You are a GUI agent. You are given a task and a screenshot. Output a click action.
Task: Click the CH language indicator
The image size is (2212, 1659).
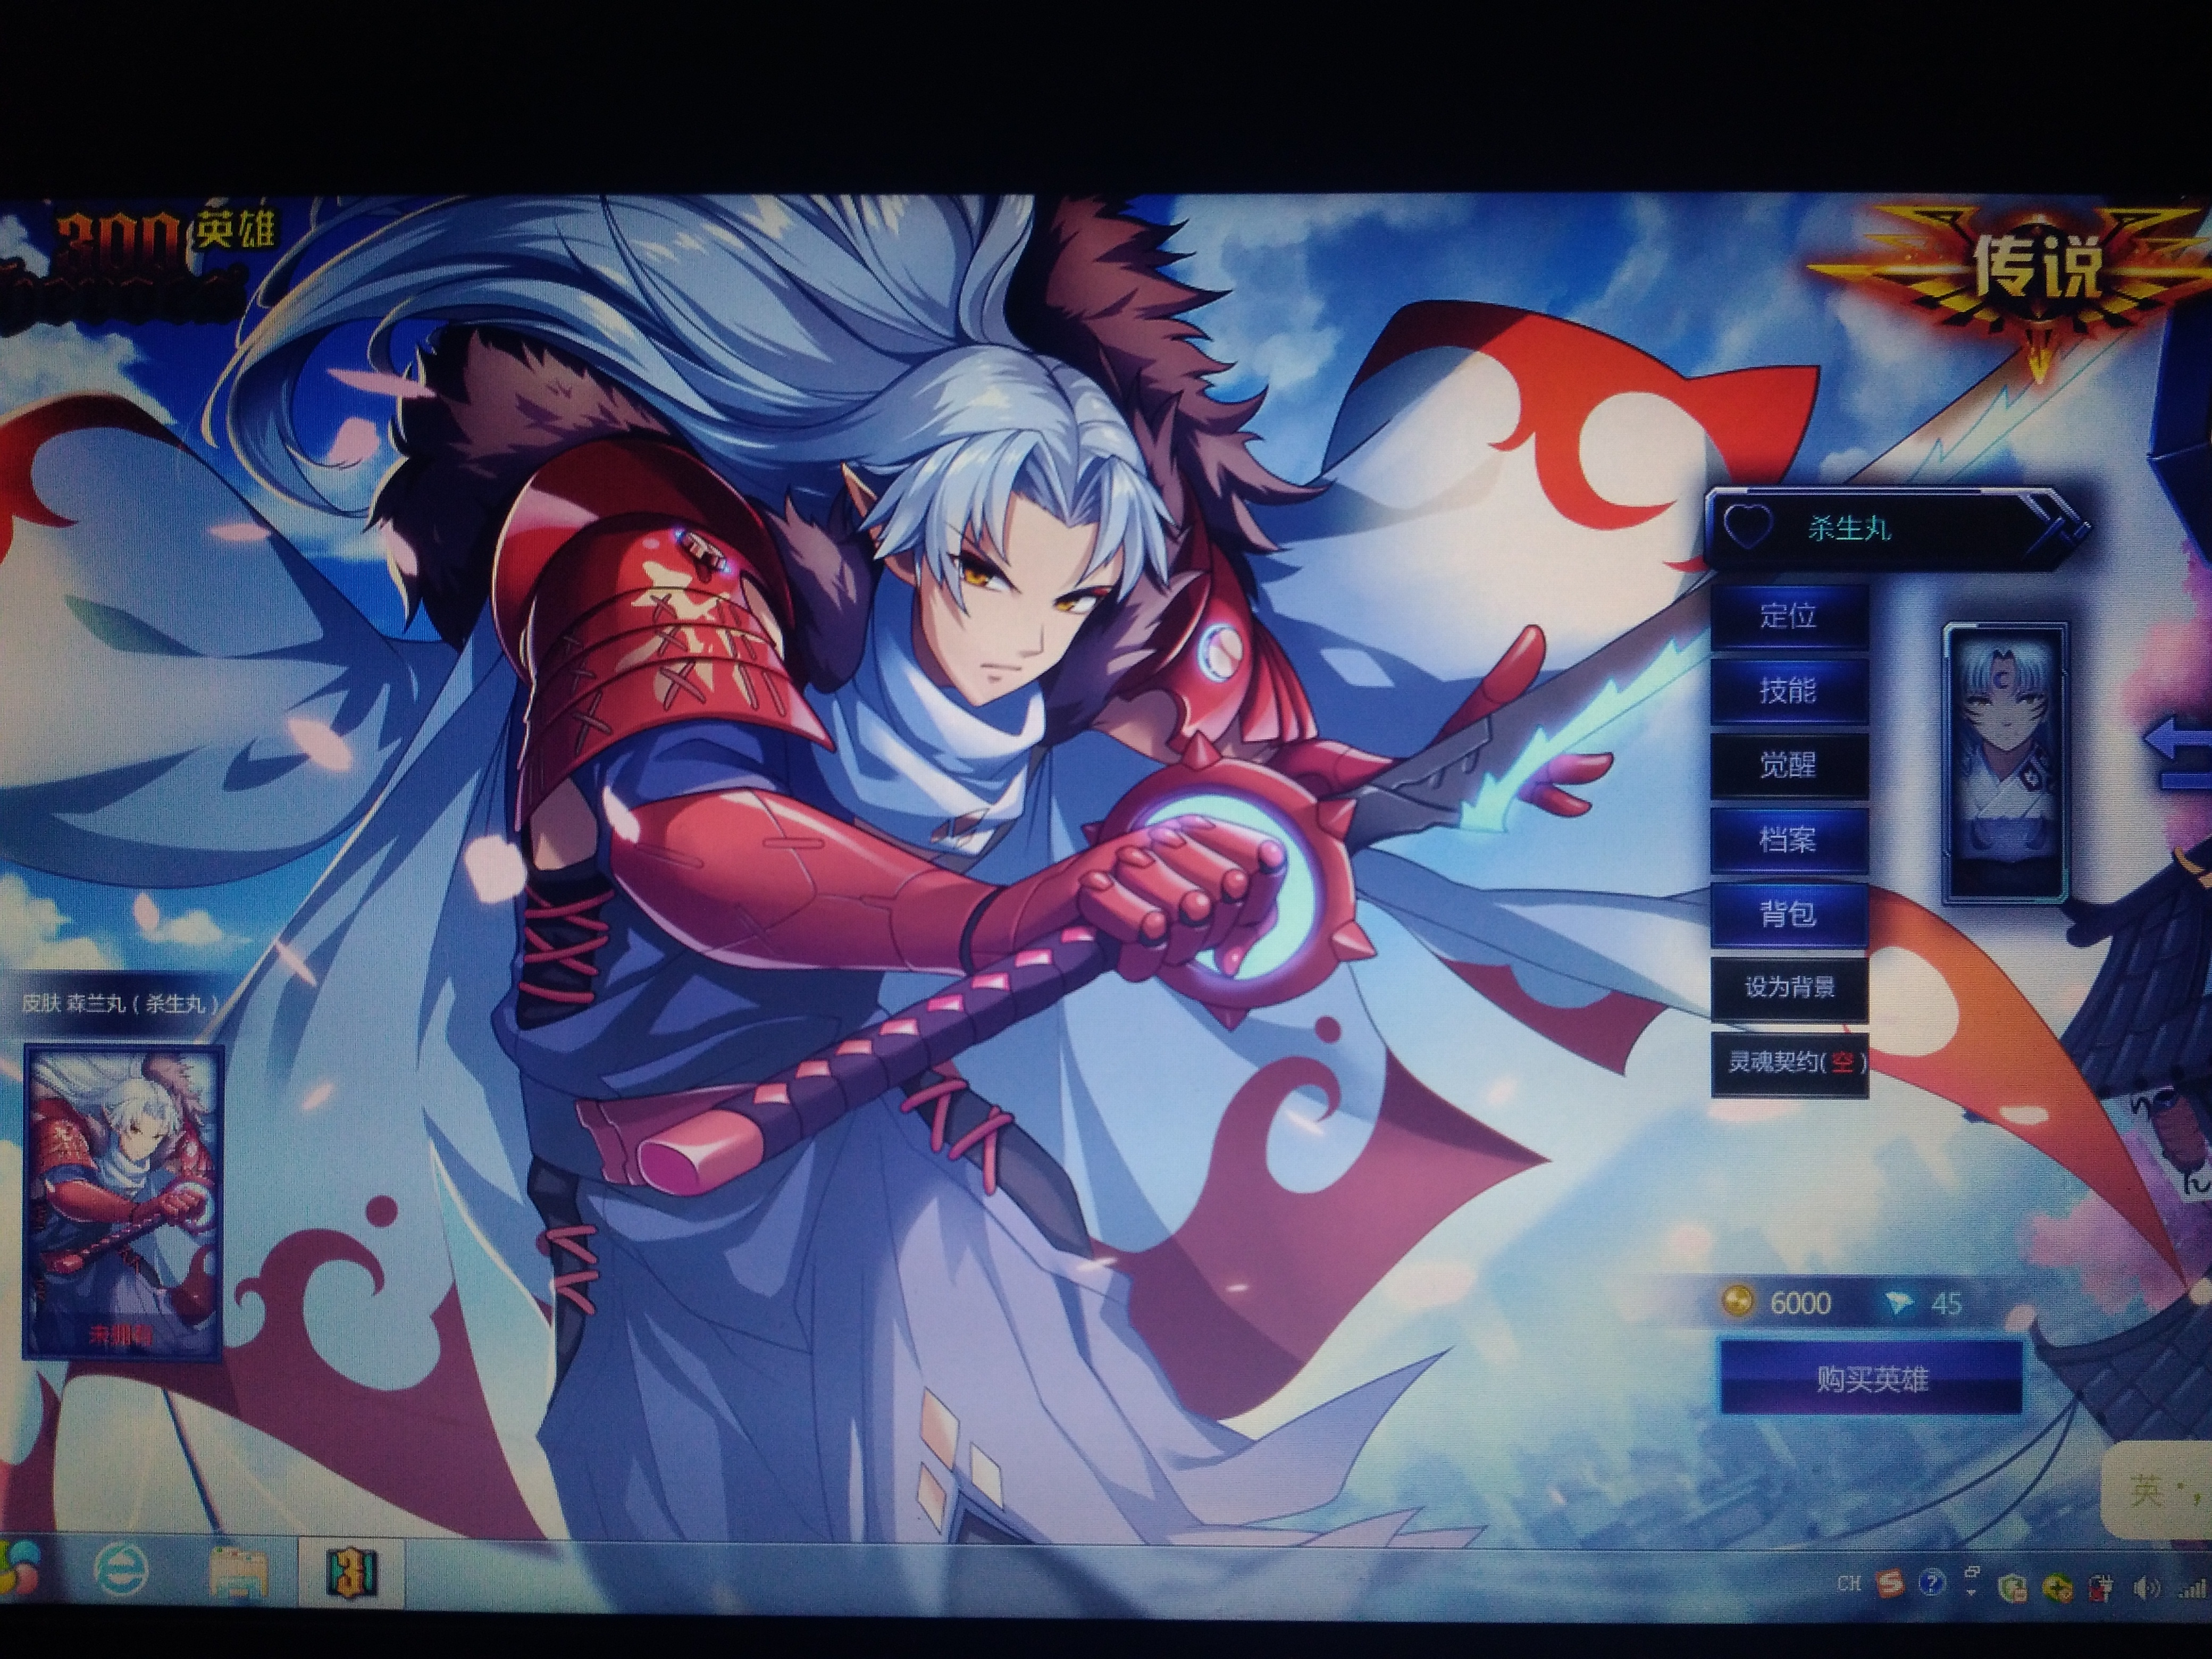coord(1849,1584)
